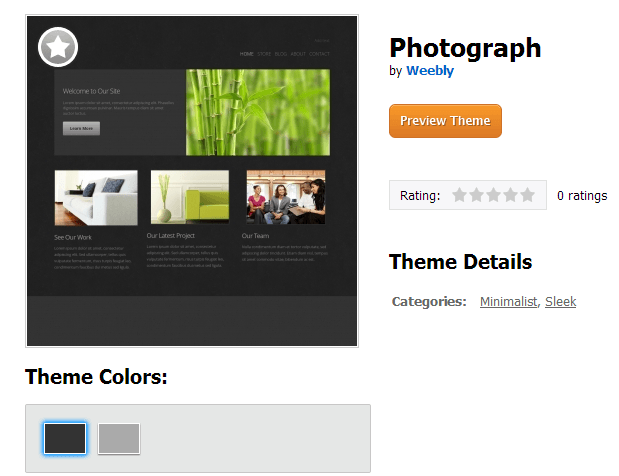This screenshot has width=619, height=476.
Task: Click the white sofa thumbnail
Action: (96, 198)
